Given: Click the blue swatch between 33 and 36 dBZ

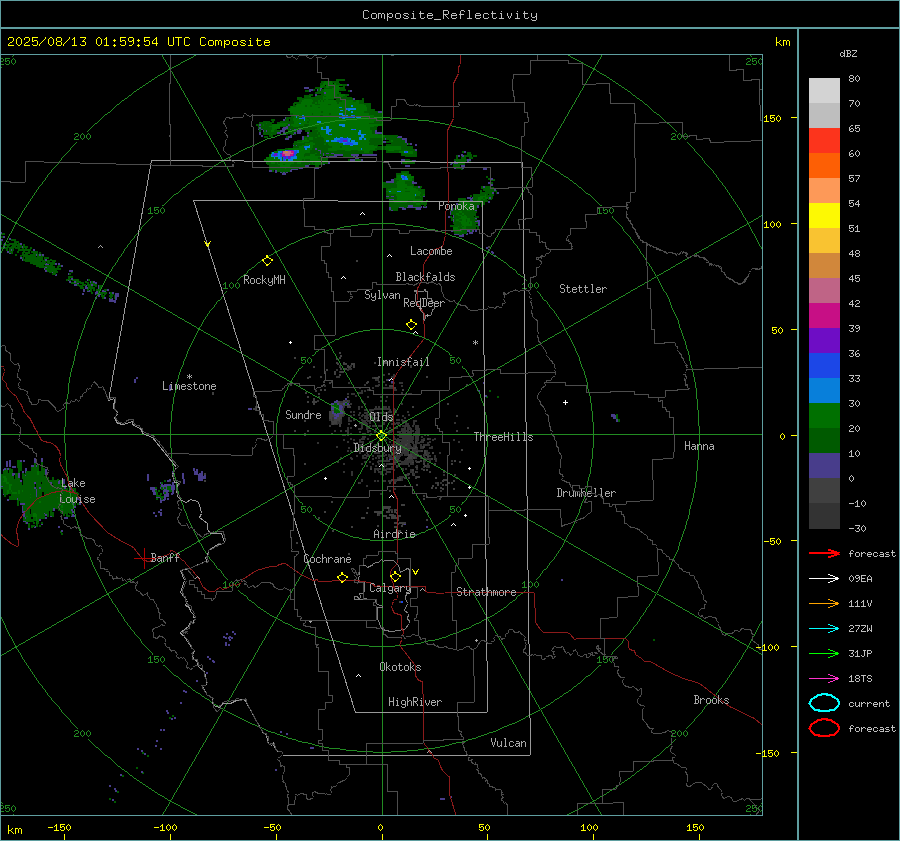Looking at the screenshot, I should pos(824,365).
